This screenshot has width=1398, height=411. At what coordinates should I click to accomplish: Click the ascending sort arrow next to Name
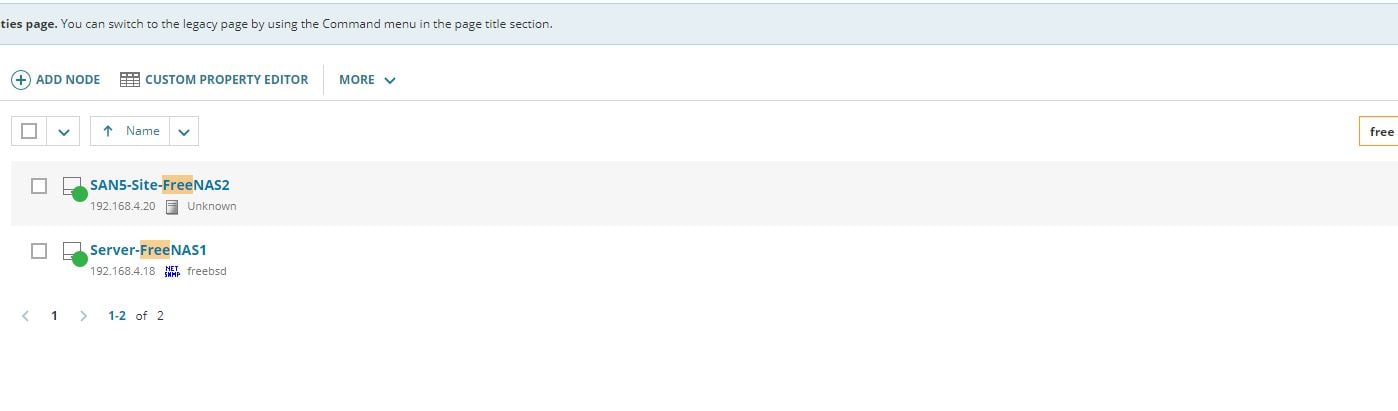pyautogui.click(x=108, y=131)
